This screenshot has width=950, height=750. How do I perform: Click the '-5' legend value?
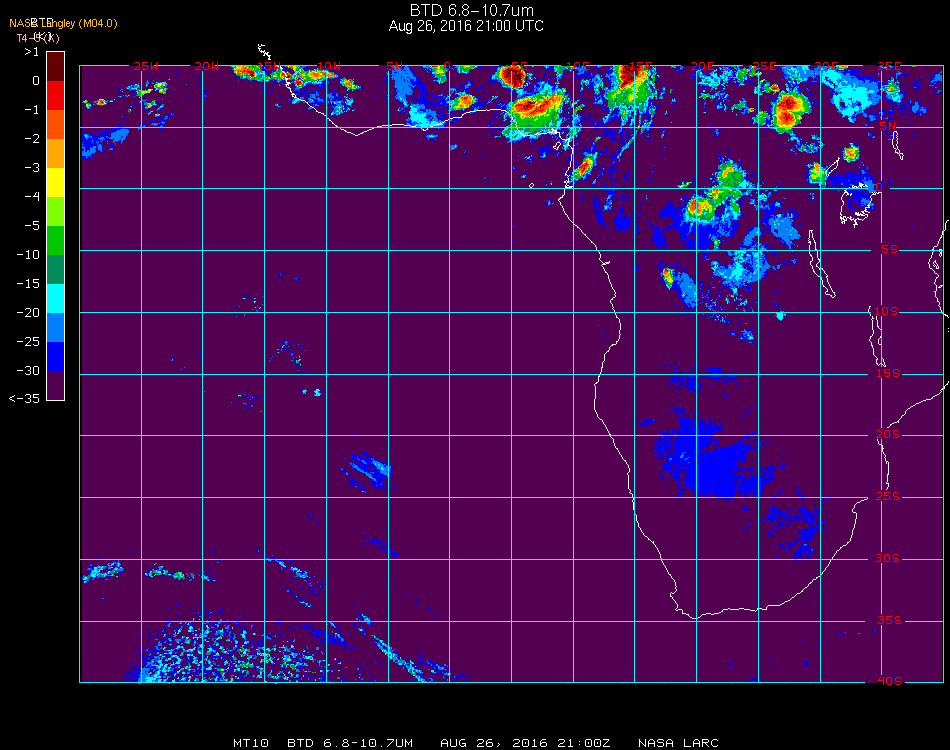coord(32,225)
